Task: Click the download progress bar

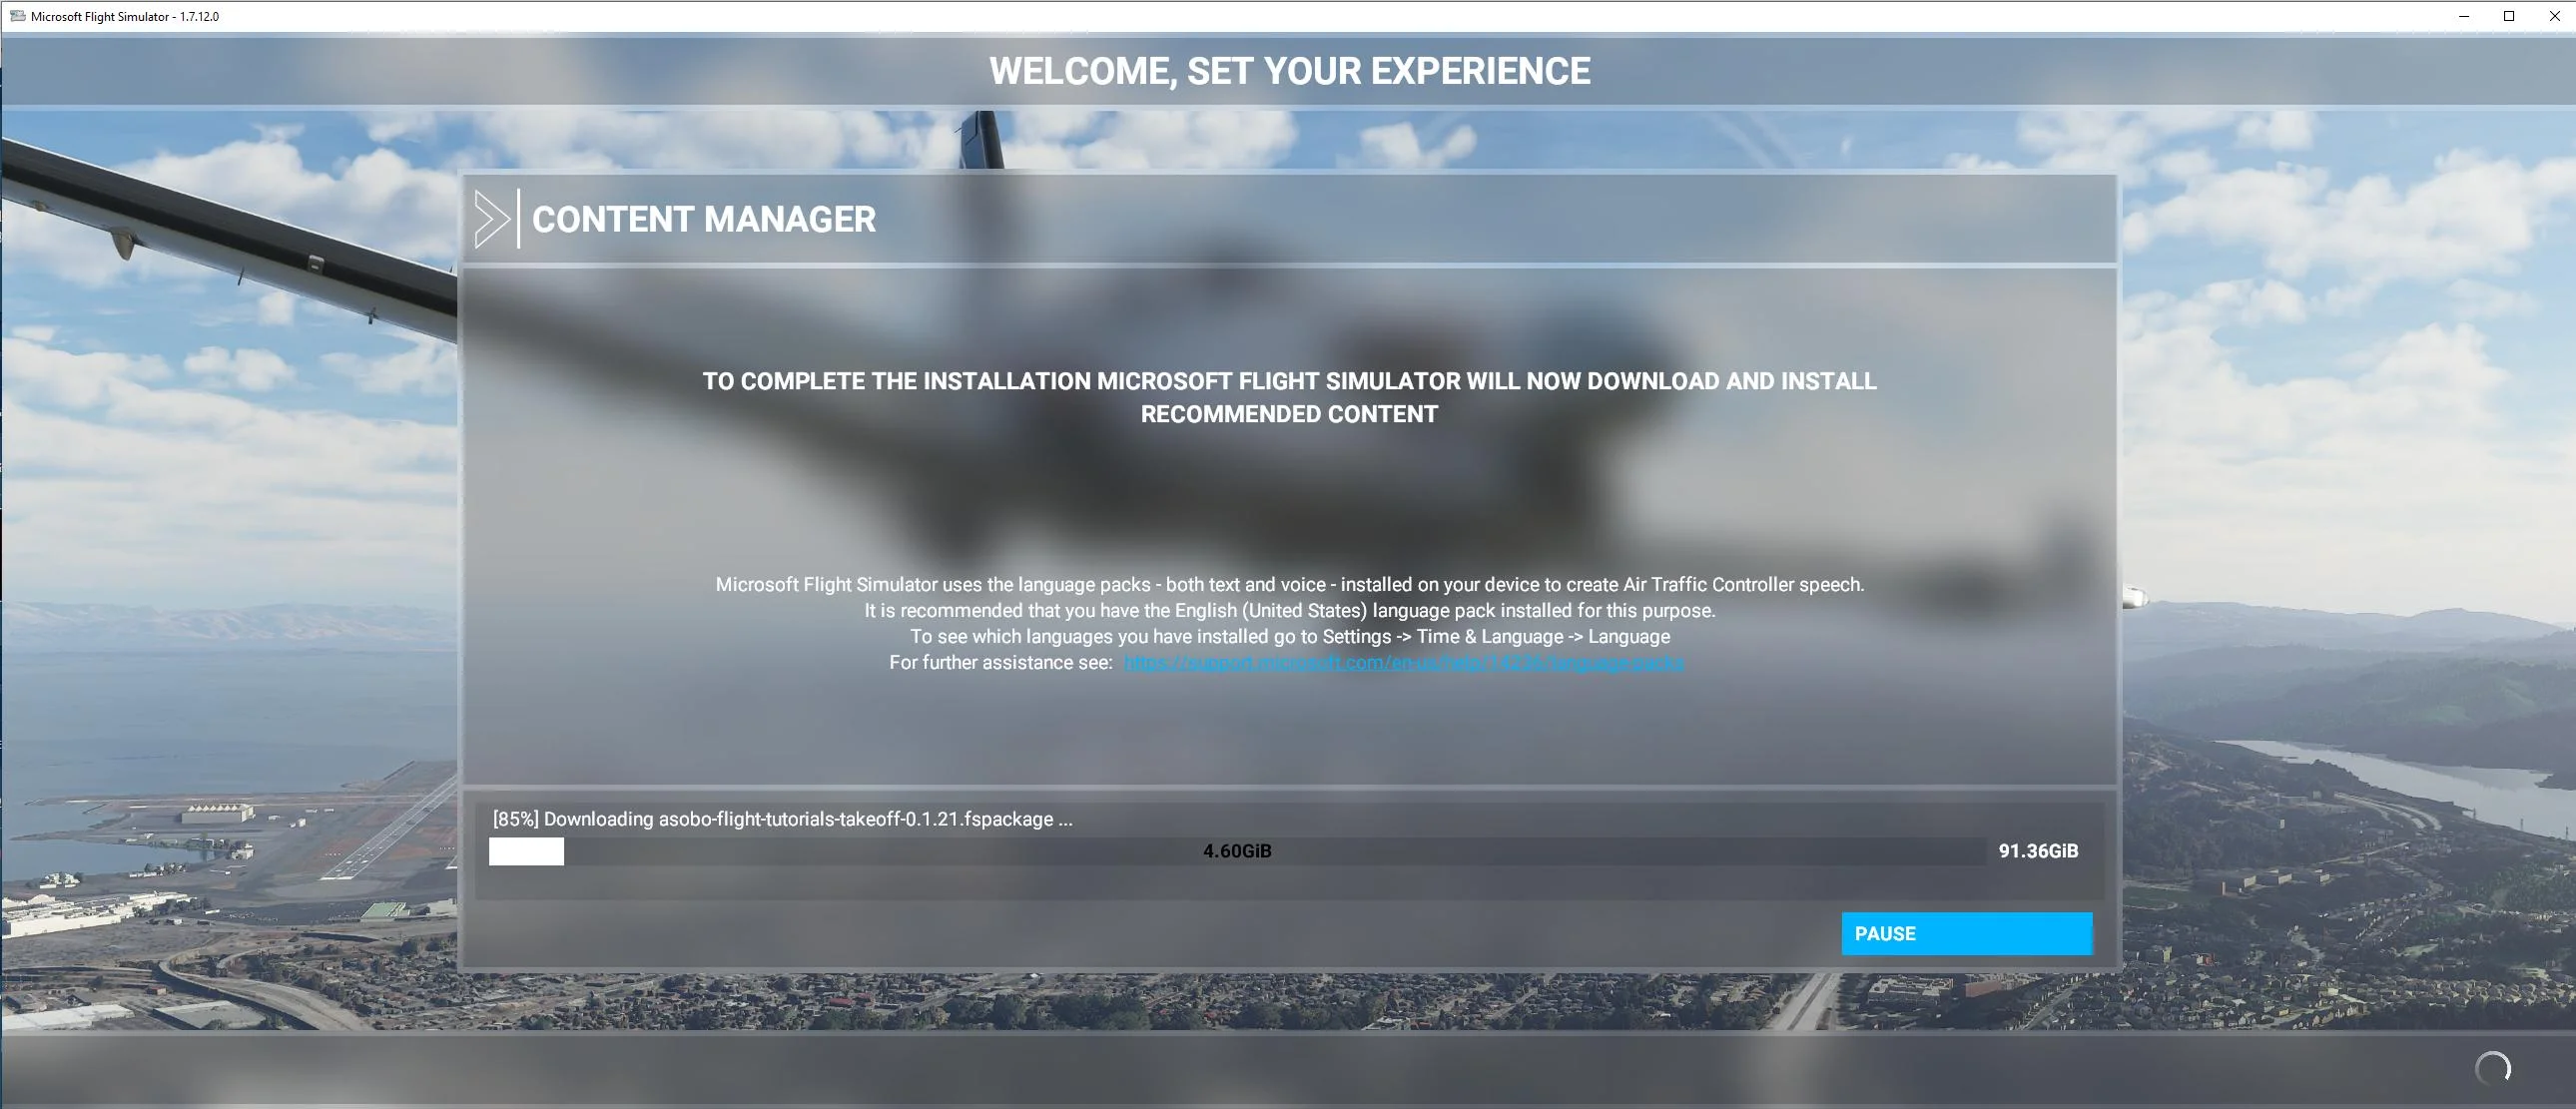Action: point(1237,851)
